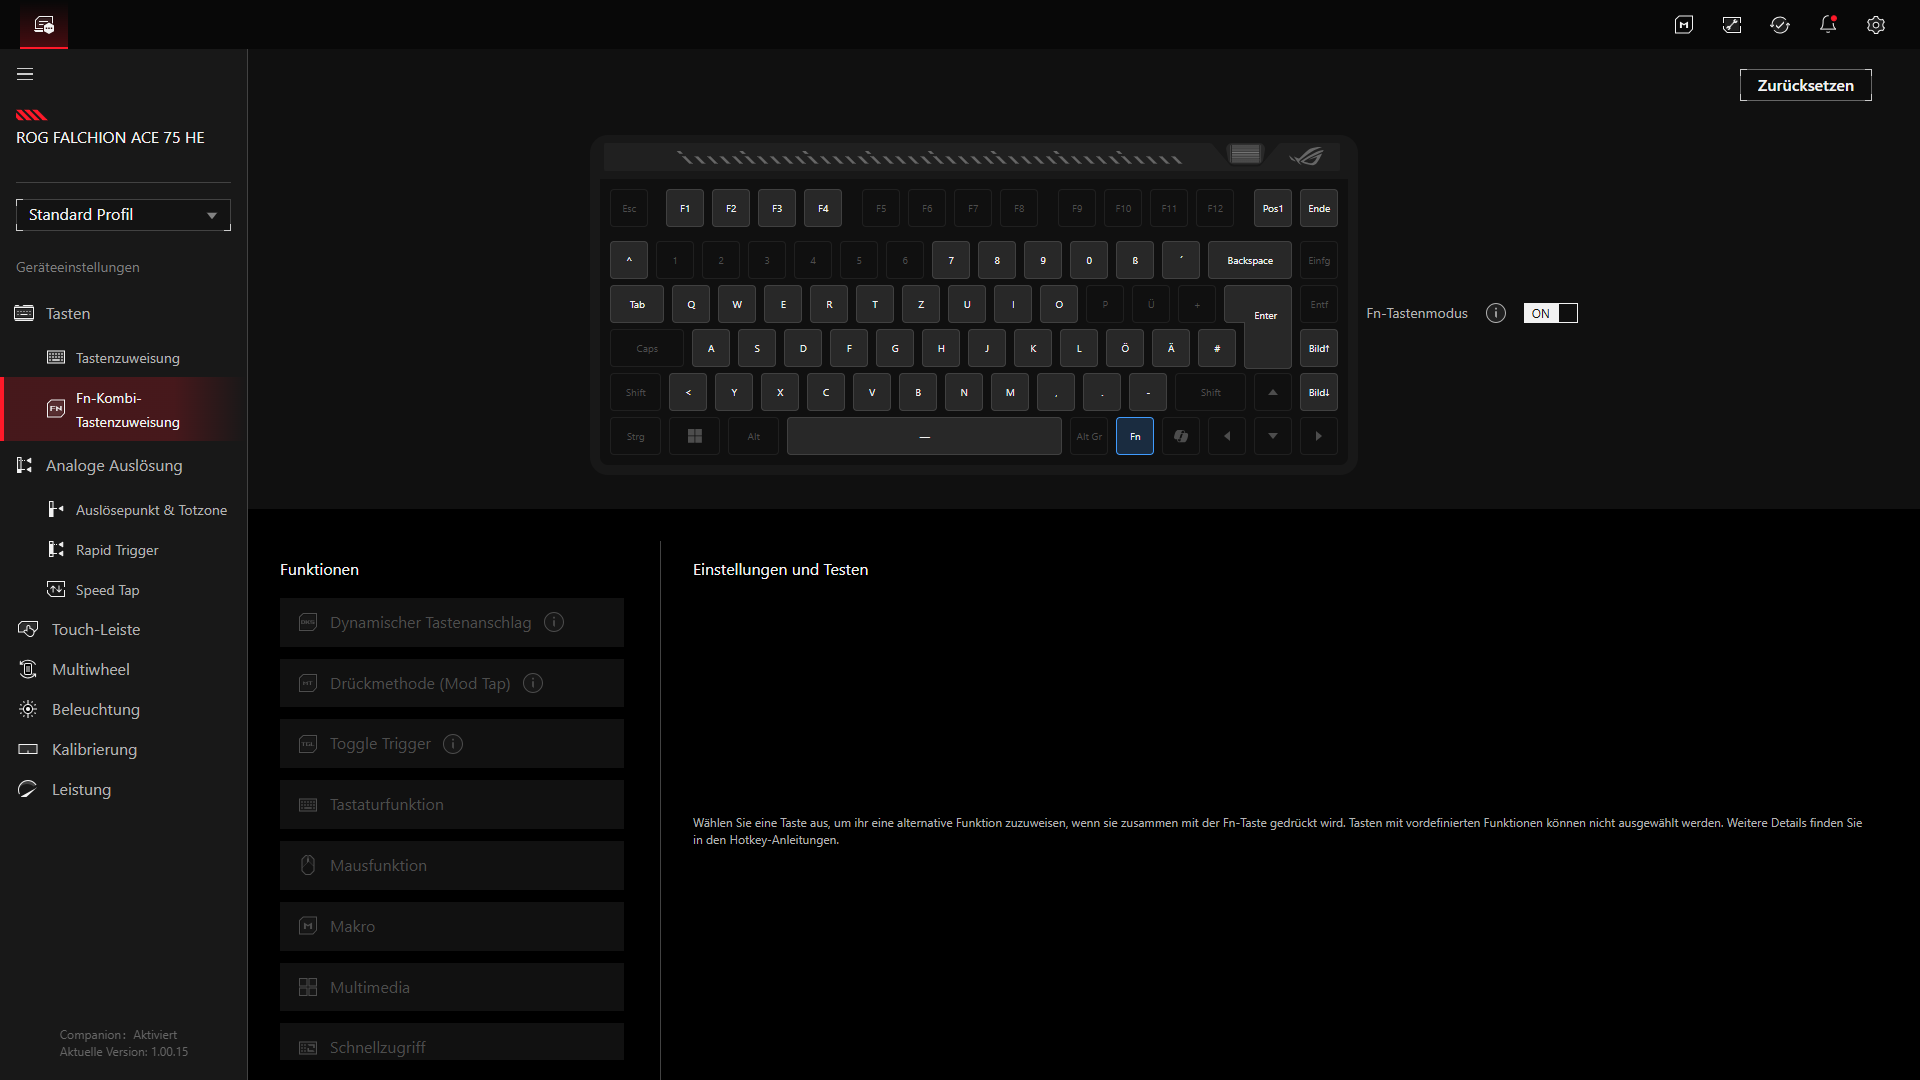Open the Standard Profil dropdown
Screen dimensions: 1920x1080
point(123,215)
